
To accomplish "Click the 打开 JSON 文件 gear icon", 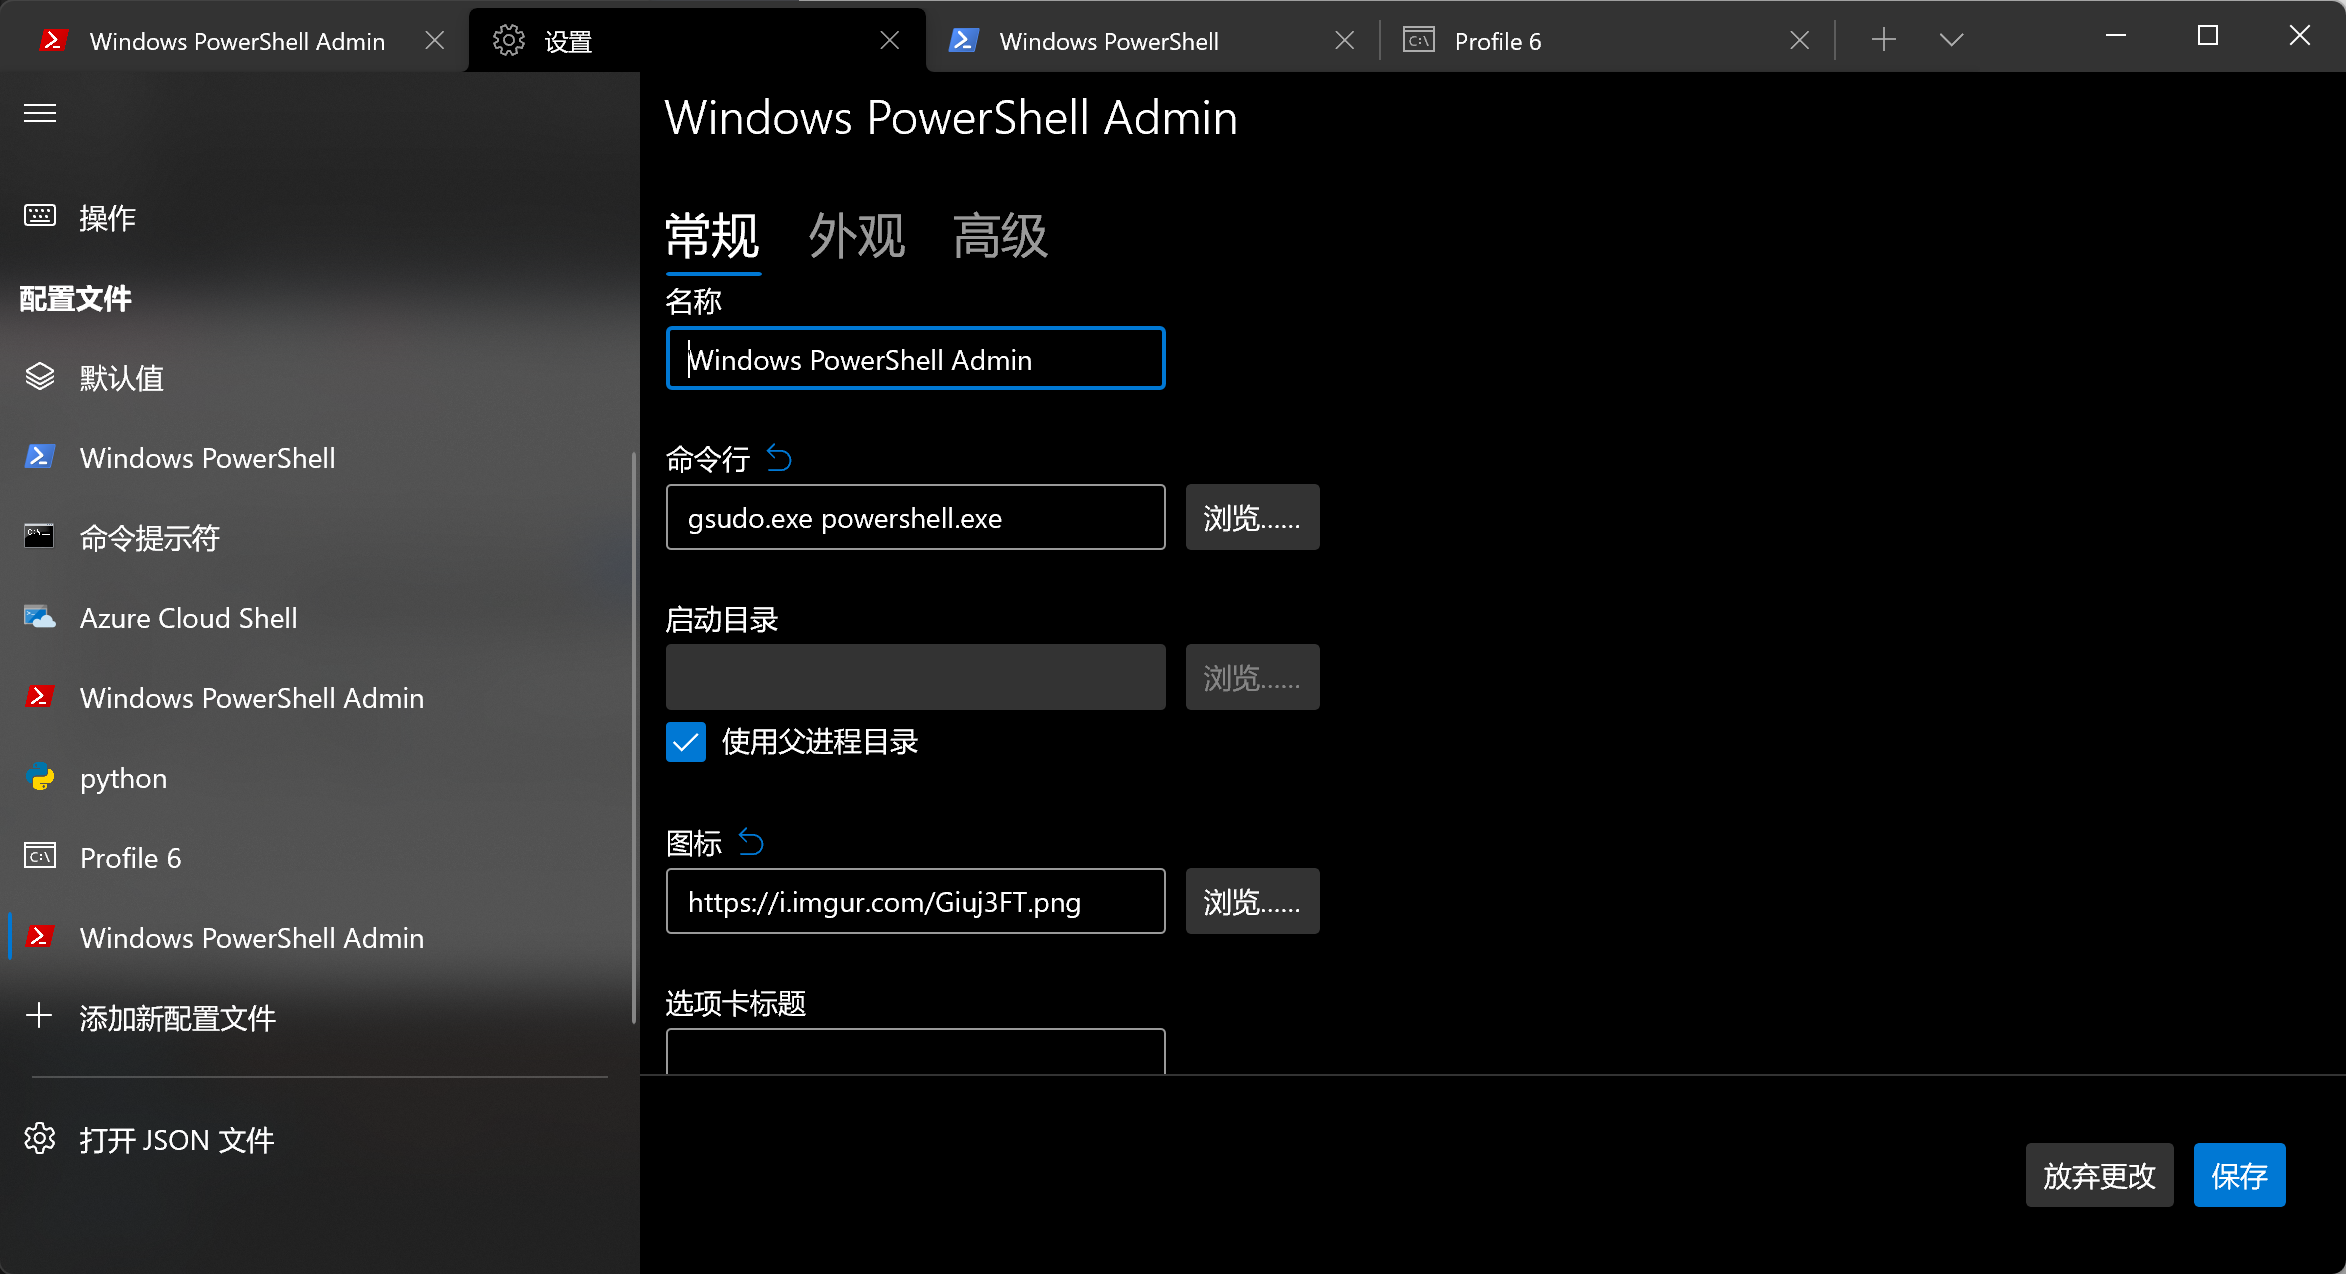I will tap(40, 1139).
